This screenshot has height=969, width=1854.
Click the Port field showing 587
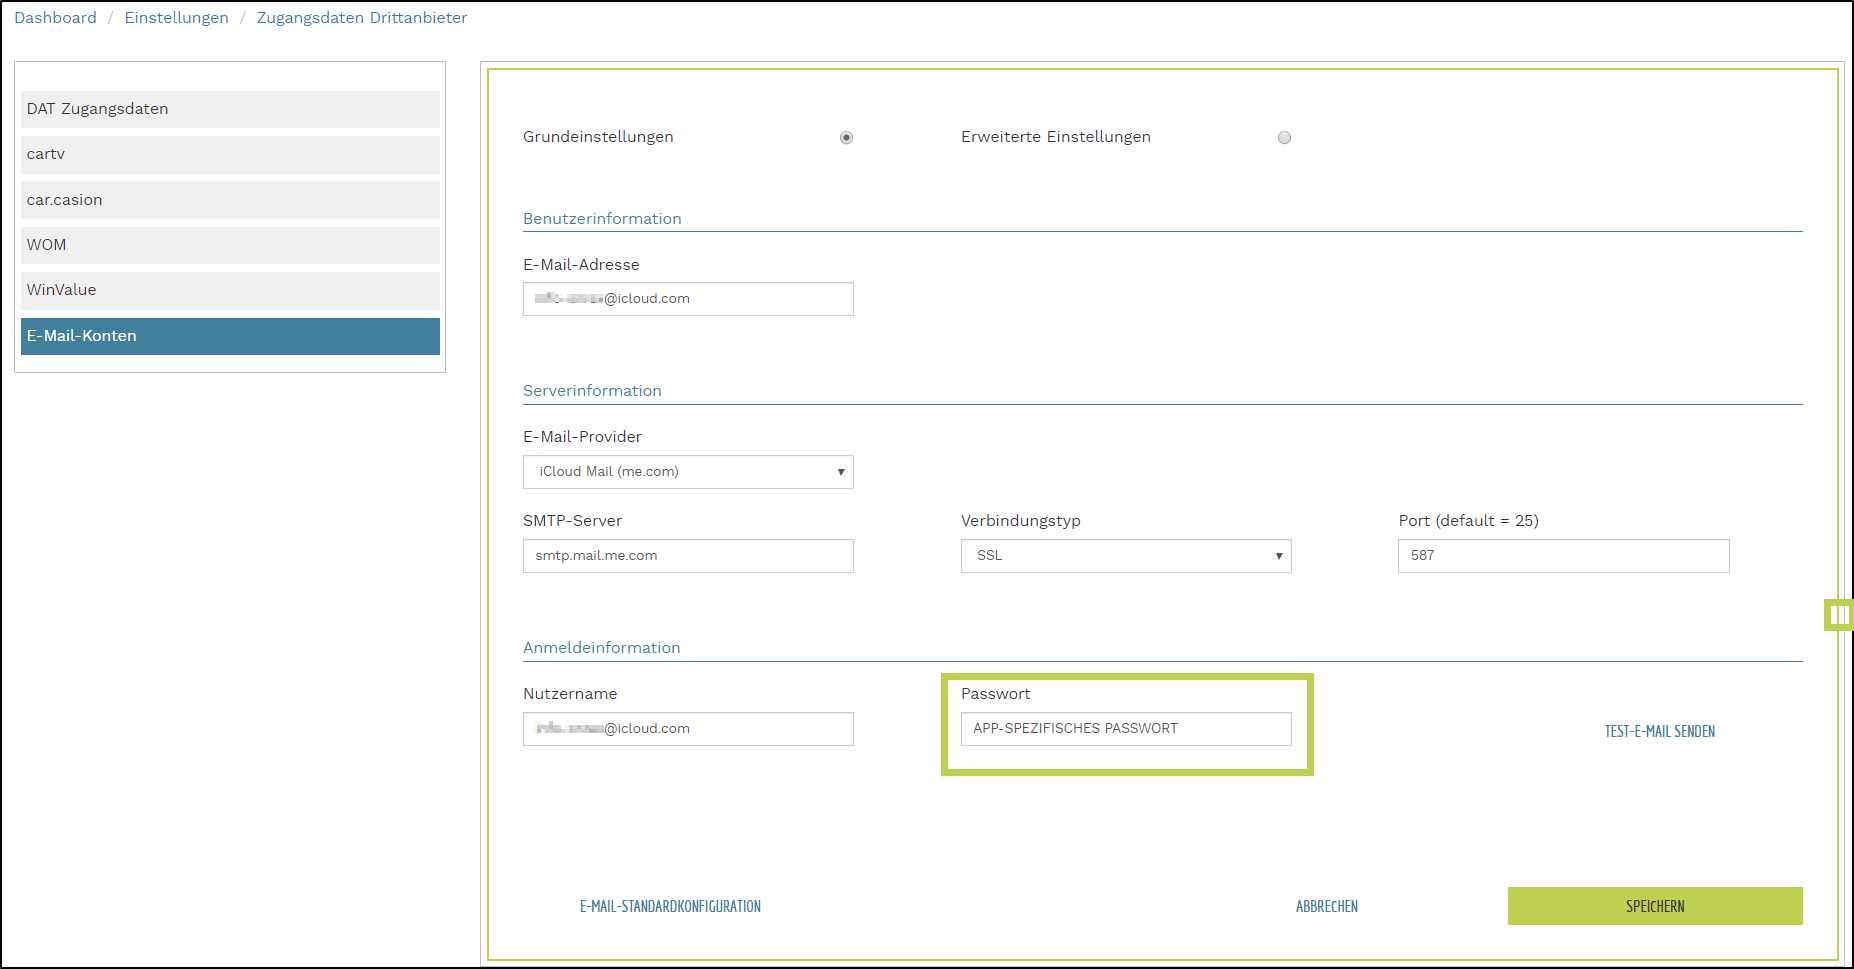click(1563, 556)
